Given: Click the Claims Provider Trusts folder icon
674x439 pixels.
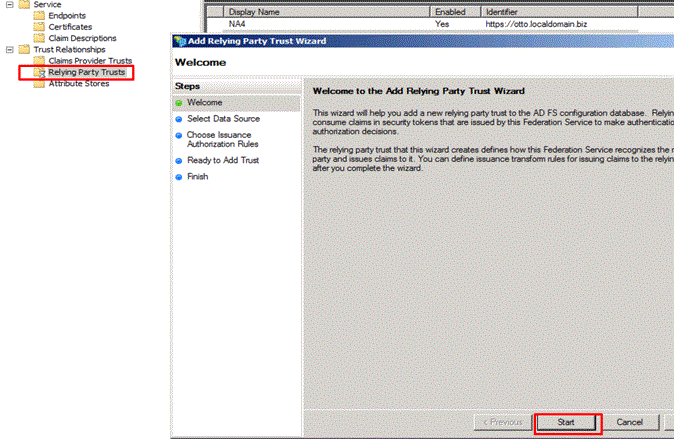Looking at the screenshot, I should (x=40, y=61).
